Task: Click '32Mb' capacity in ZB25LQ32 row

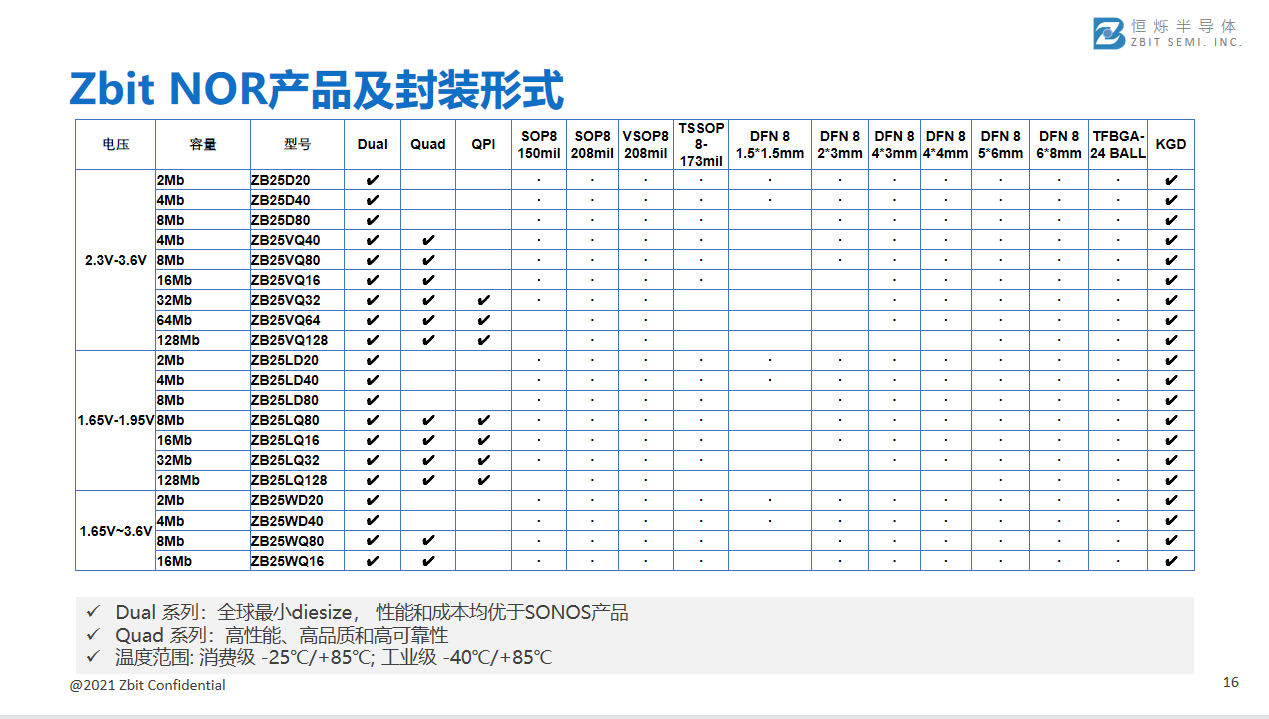Action: pyautogui.click(x=203, y=460)
